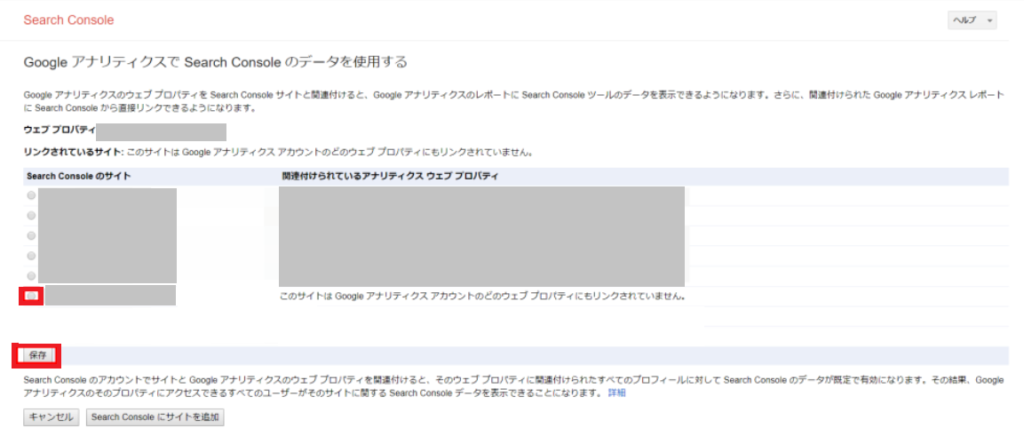This screenshot has width=1024, height=436.
Task: Click the Search Console のサイト column header
Action: [x=78, y=176]
